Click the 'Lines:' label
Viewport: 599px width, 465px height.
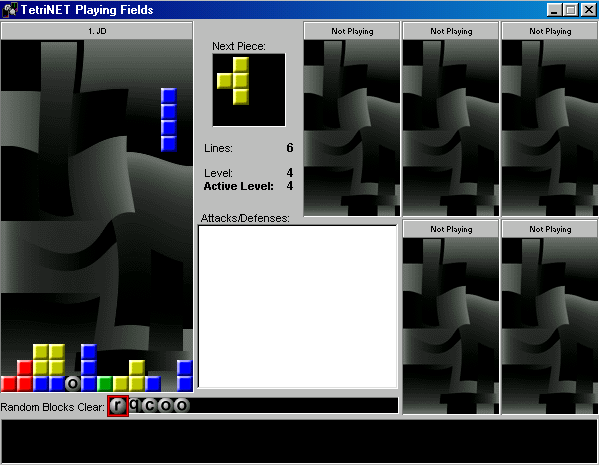pos(218,148)
